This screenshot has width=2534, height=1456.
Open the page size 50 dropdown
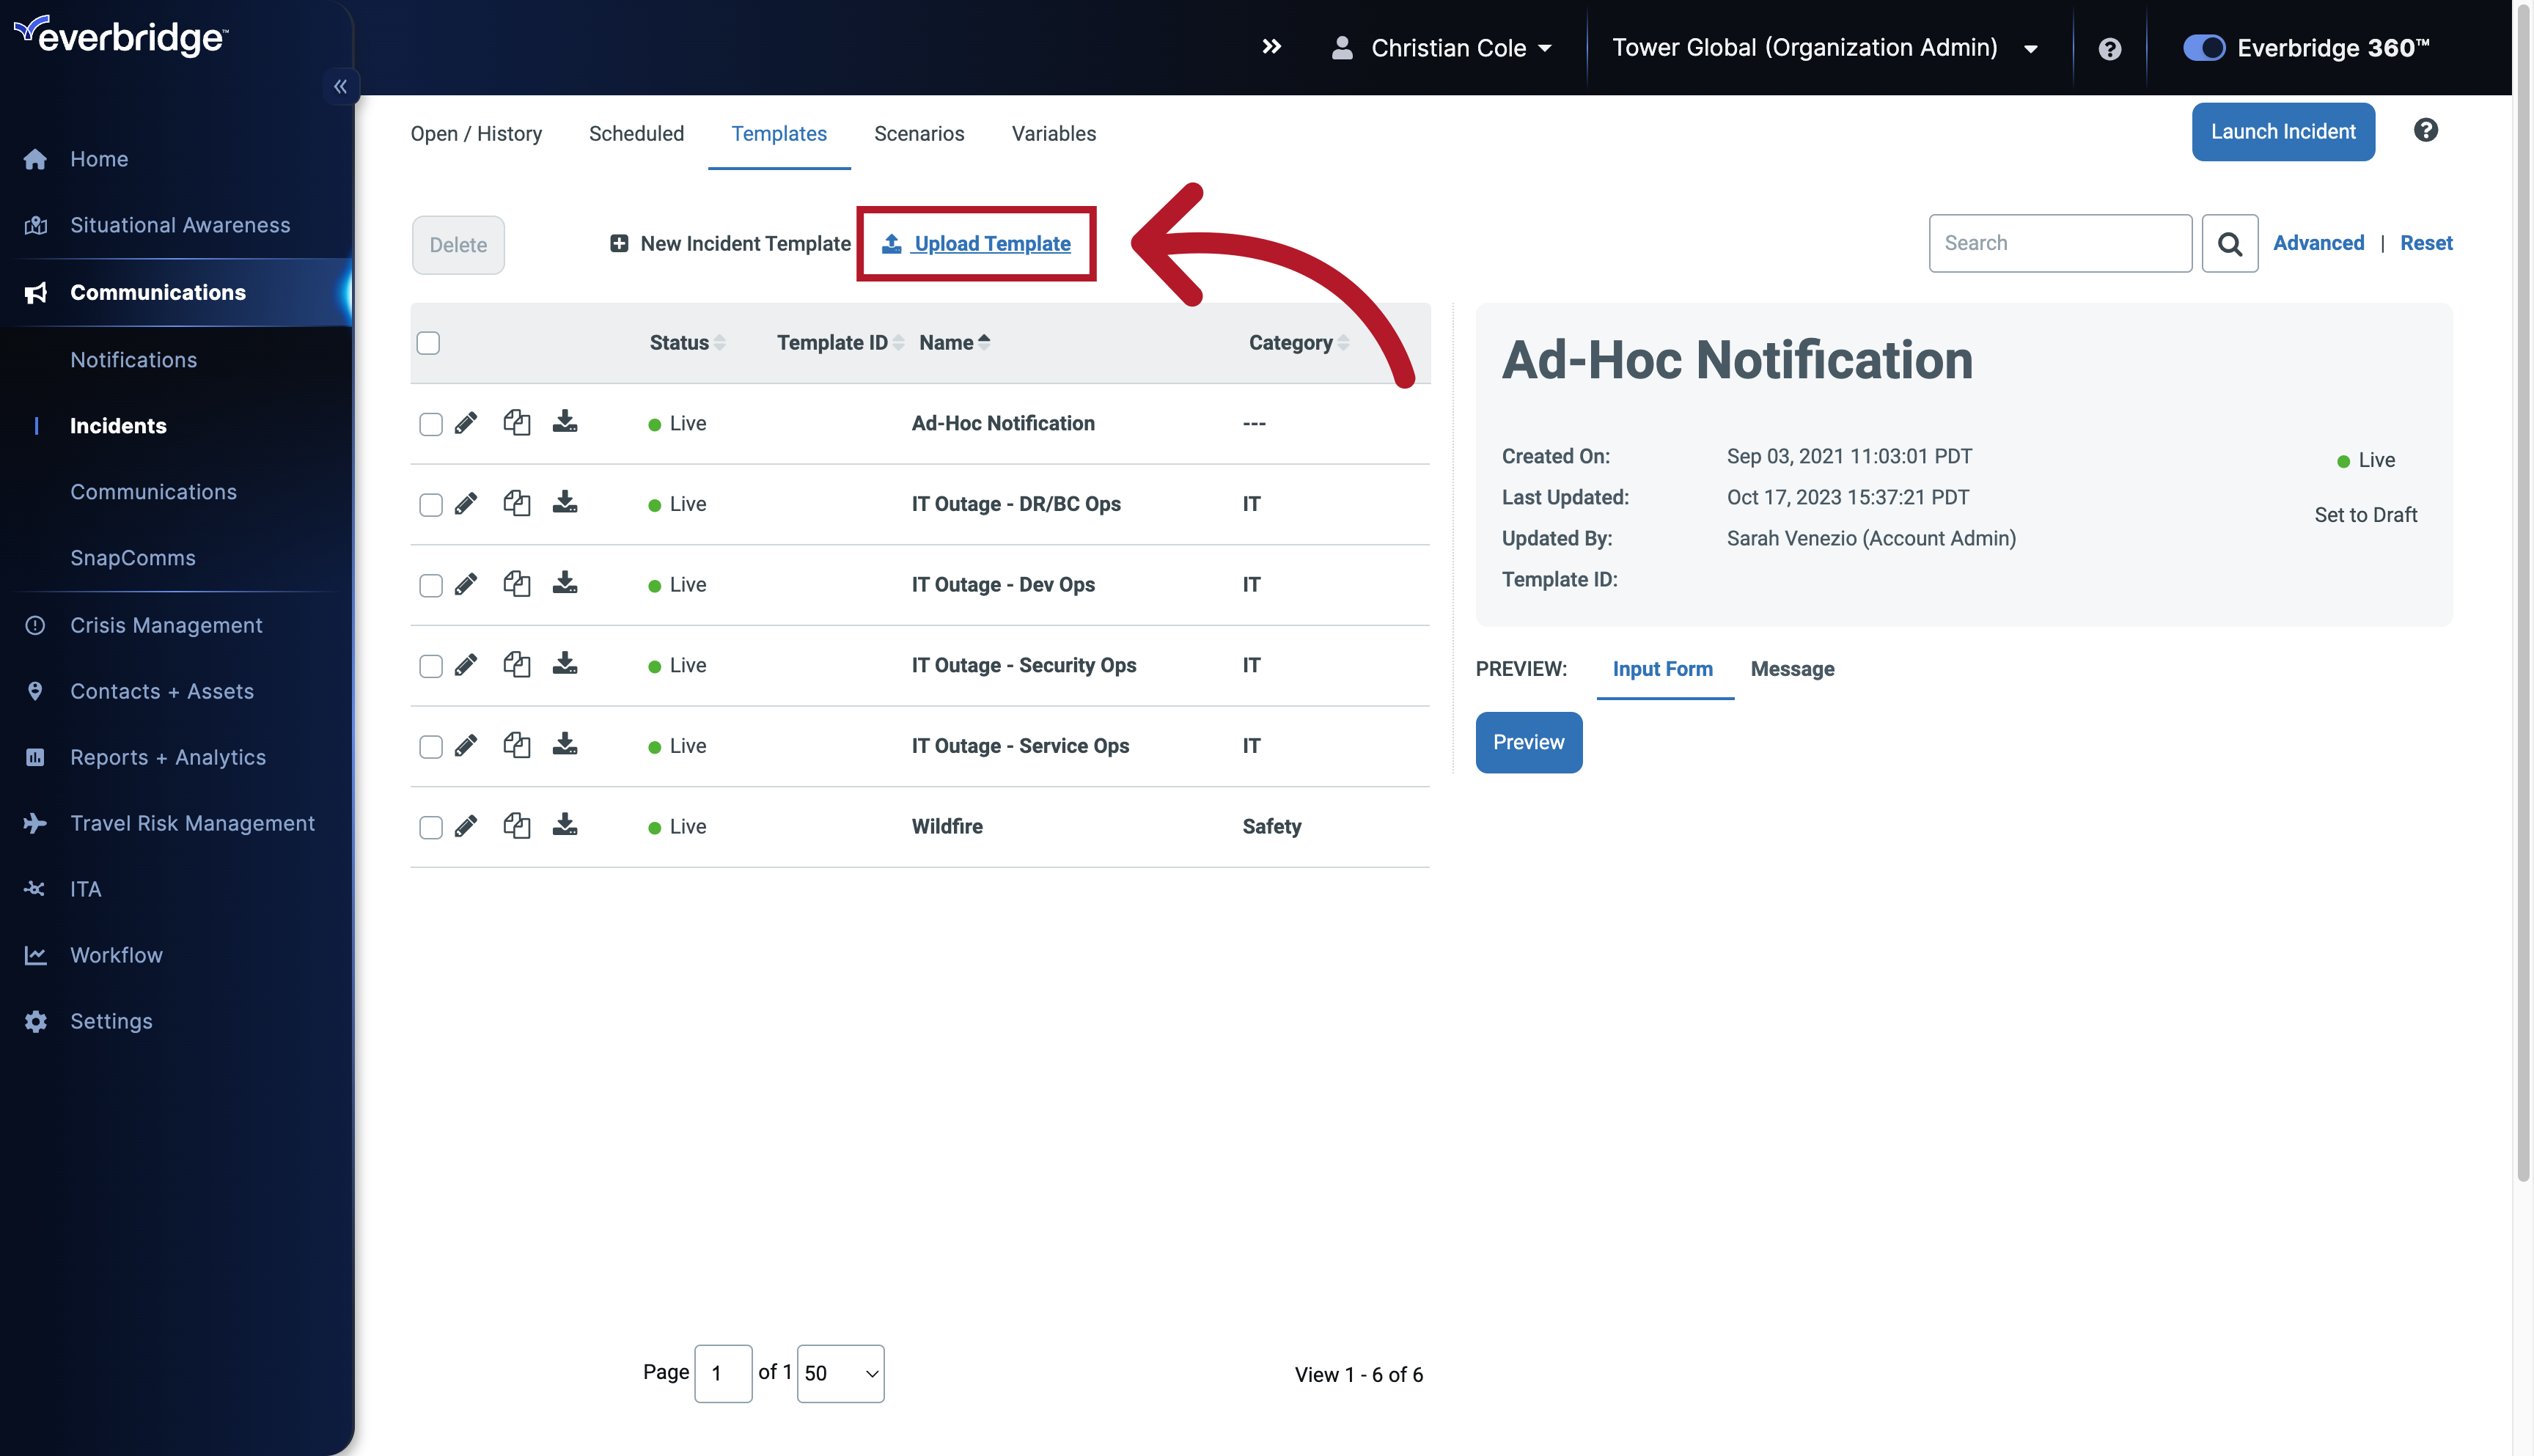click(840, 1373)
